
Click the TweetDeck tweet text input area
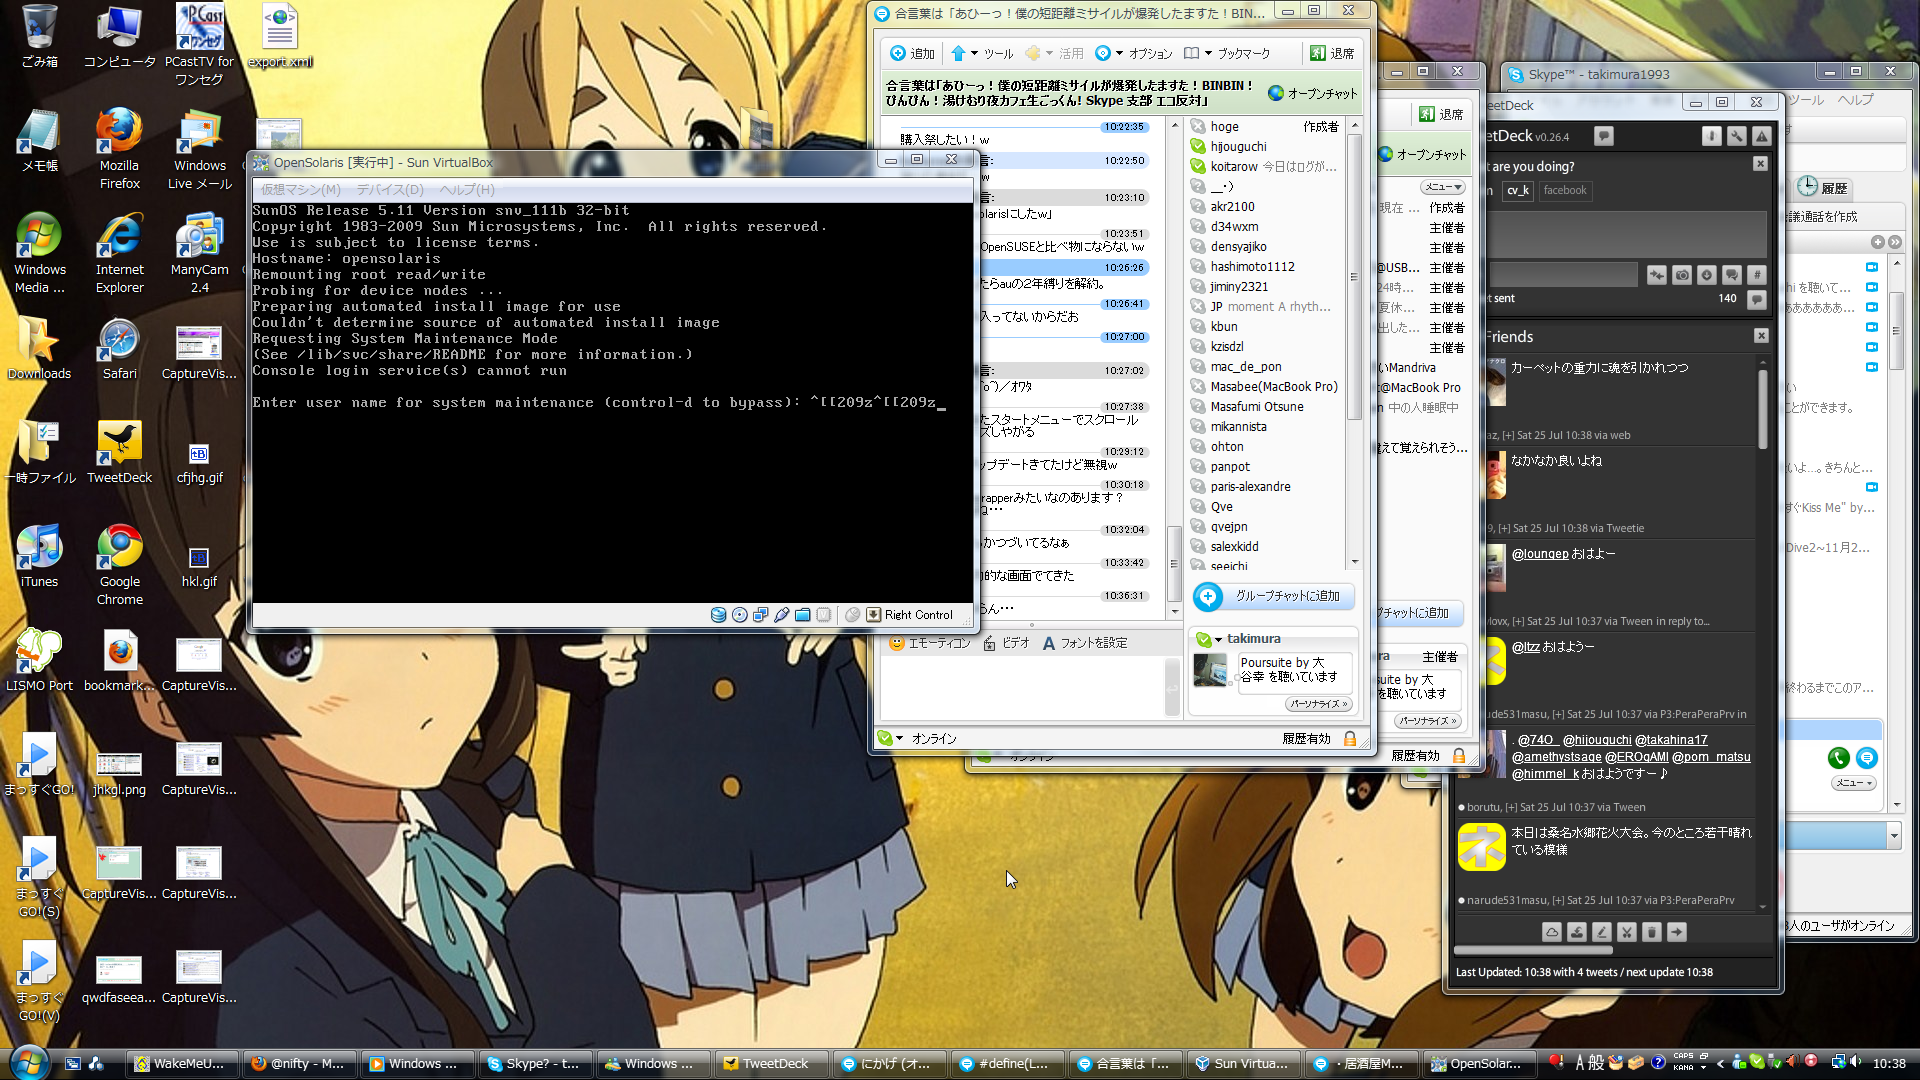[x=1626, y=234]
